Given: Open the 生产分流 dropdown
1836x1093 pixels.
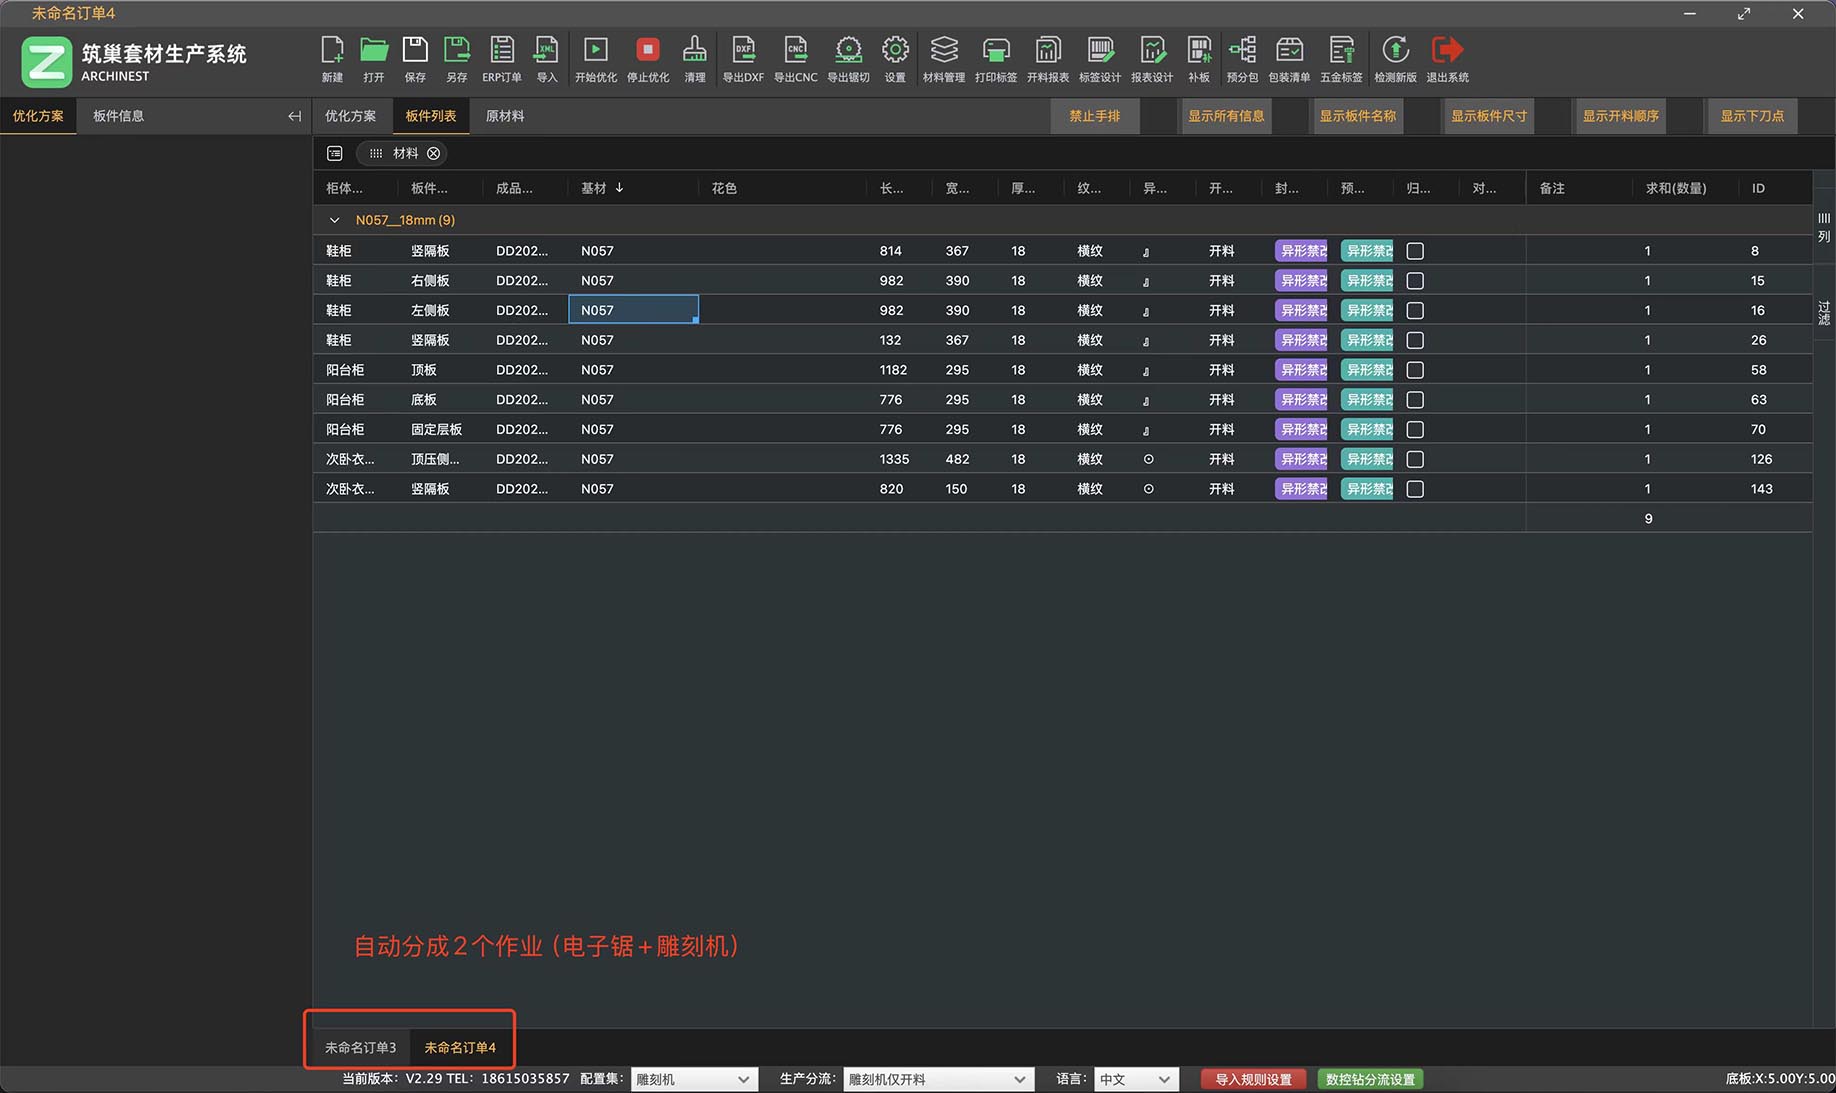Looking at the screenshot, I should [937, 1079].
